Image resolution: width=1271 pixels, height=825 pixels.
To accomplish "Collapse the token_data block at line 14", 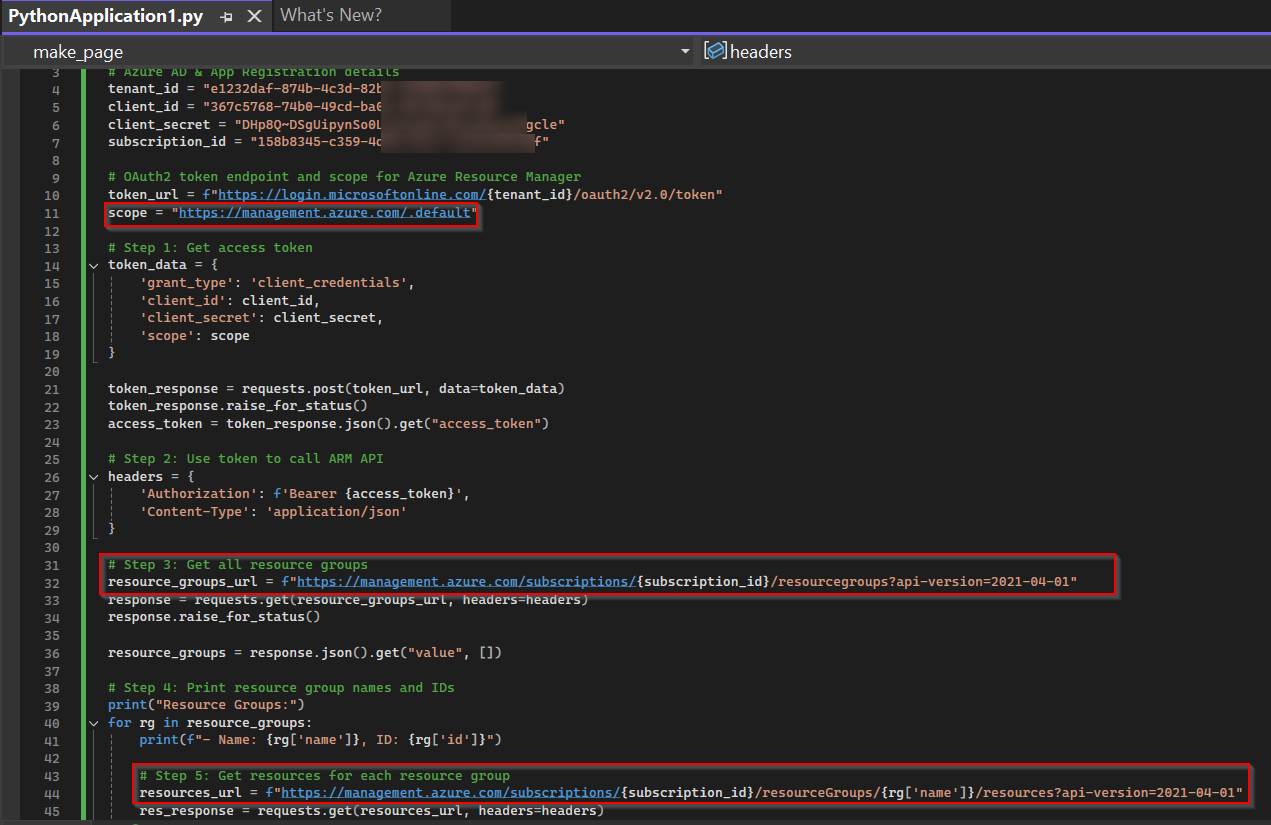I will tap(93, 265).
